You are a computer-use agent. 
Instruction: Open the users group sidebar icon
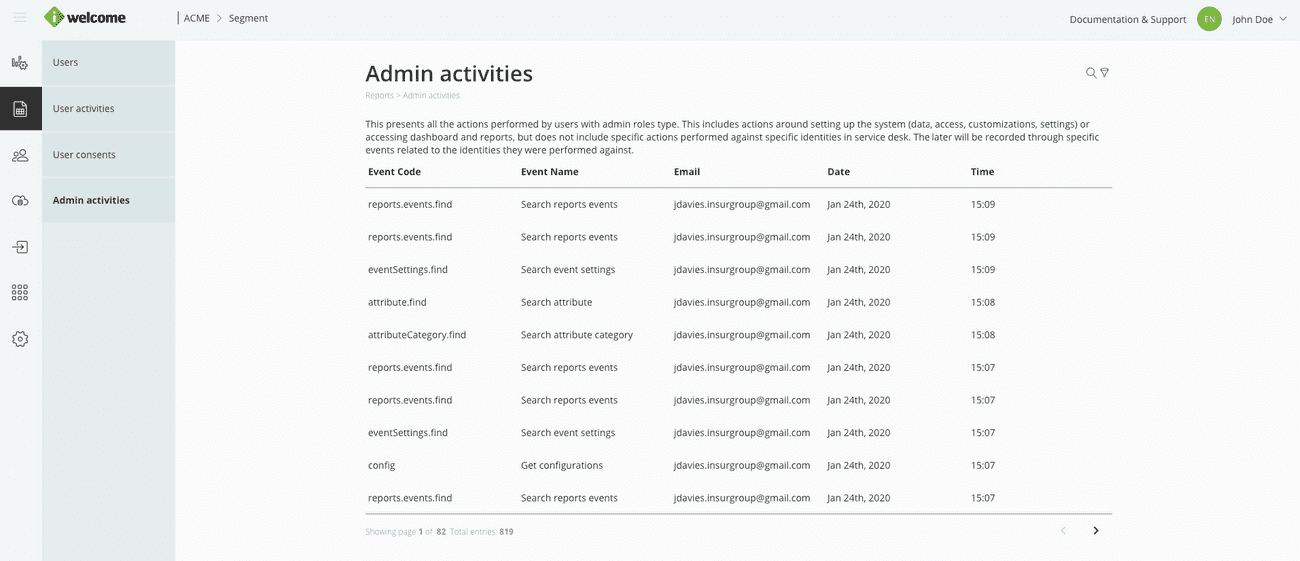[x=20, y=155]
